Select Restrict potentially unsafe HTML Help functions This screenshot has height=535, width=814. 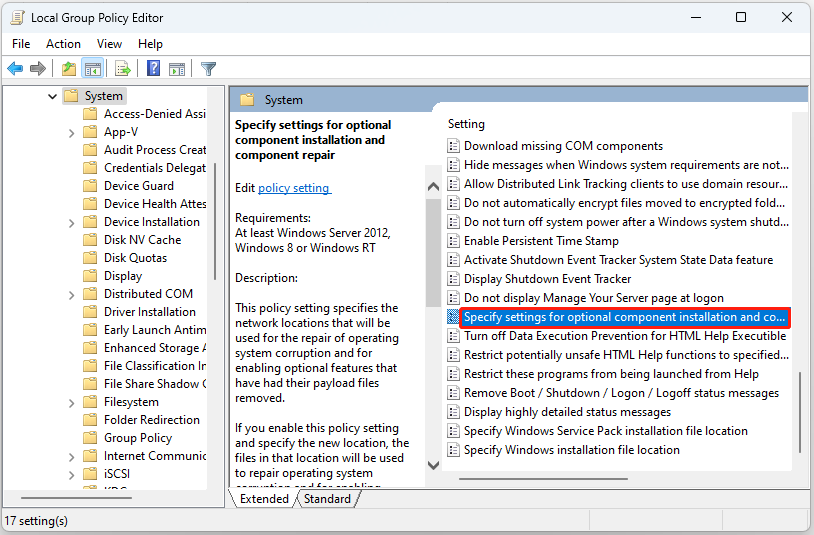[x=626, y=355]
